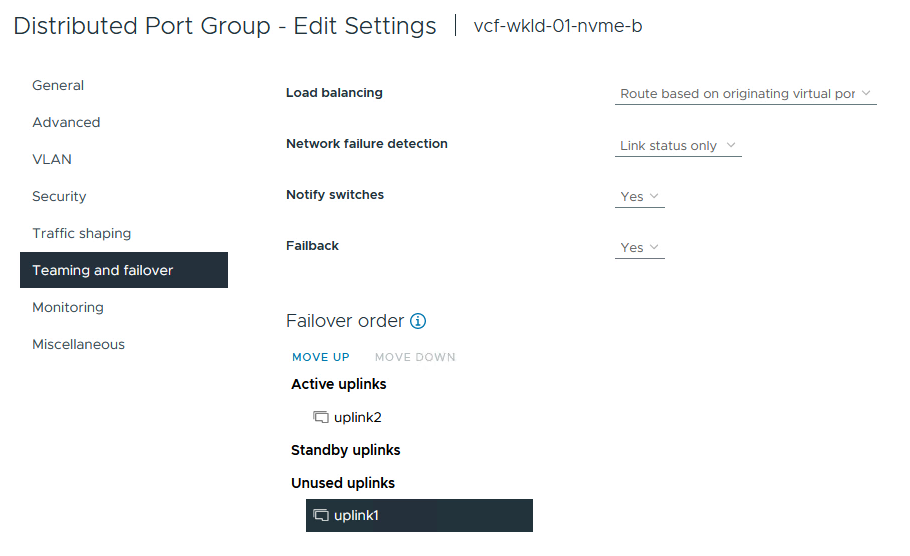Switch to the VLAN section
The image size is (910, 556).
tap(52, 160)
